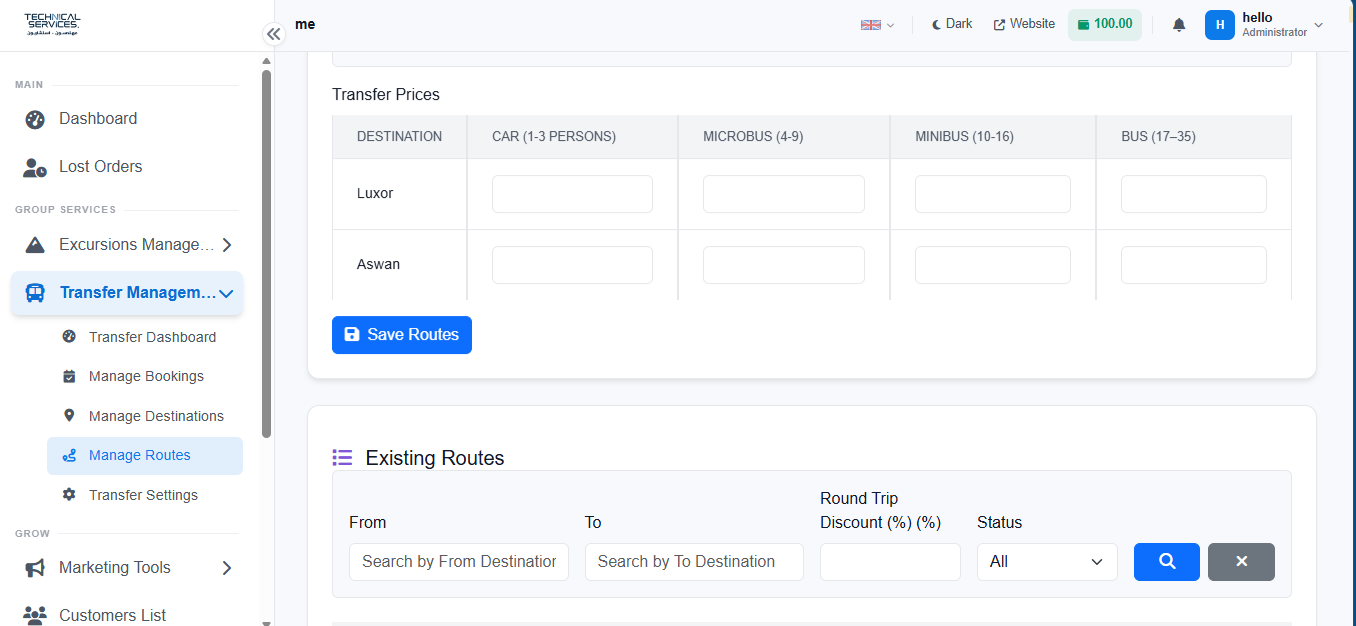Open Customers List menu item

pyautogui.click(x=127, y=615)
